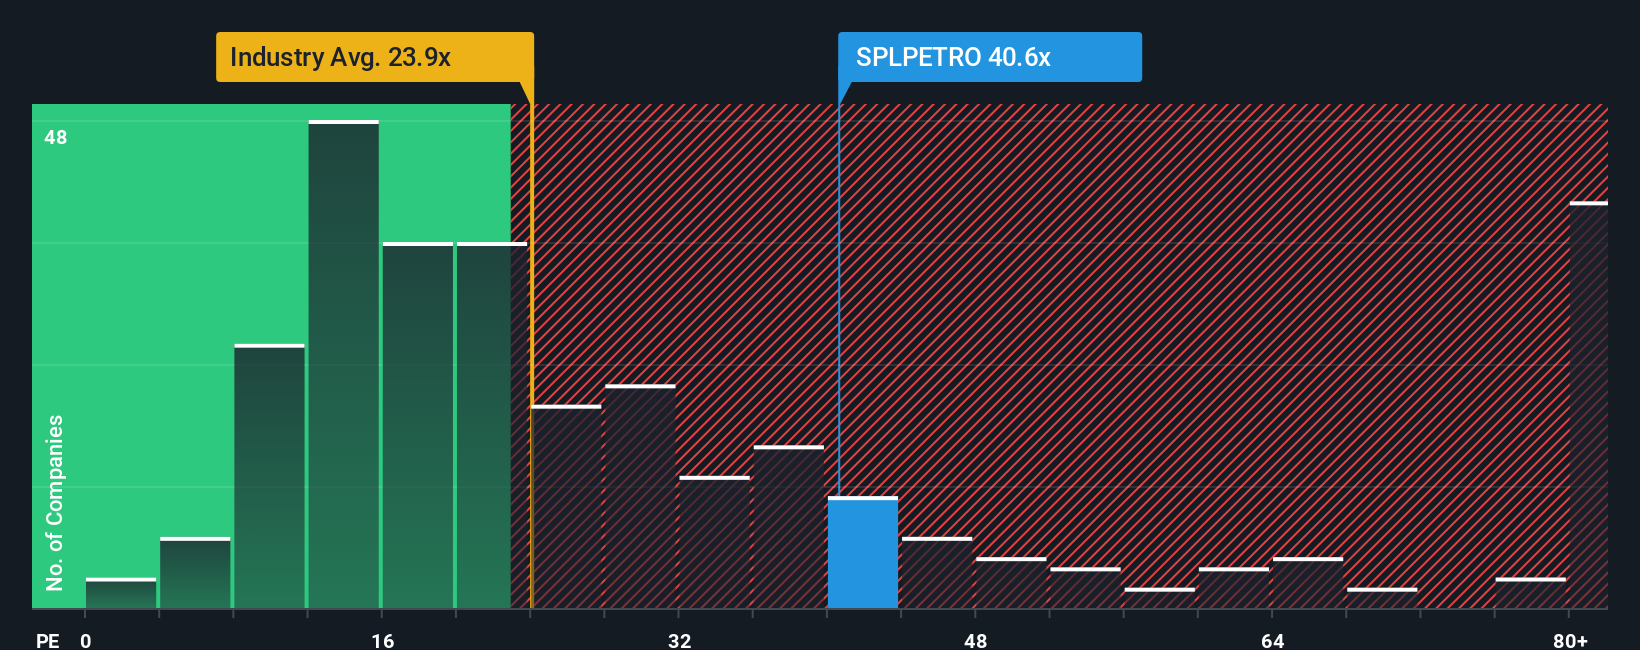
Task: Click the tallest green bar before PE 16
Action: (x=344, y=364)
